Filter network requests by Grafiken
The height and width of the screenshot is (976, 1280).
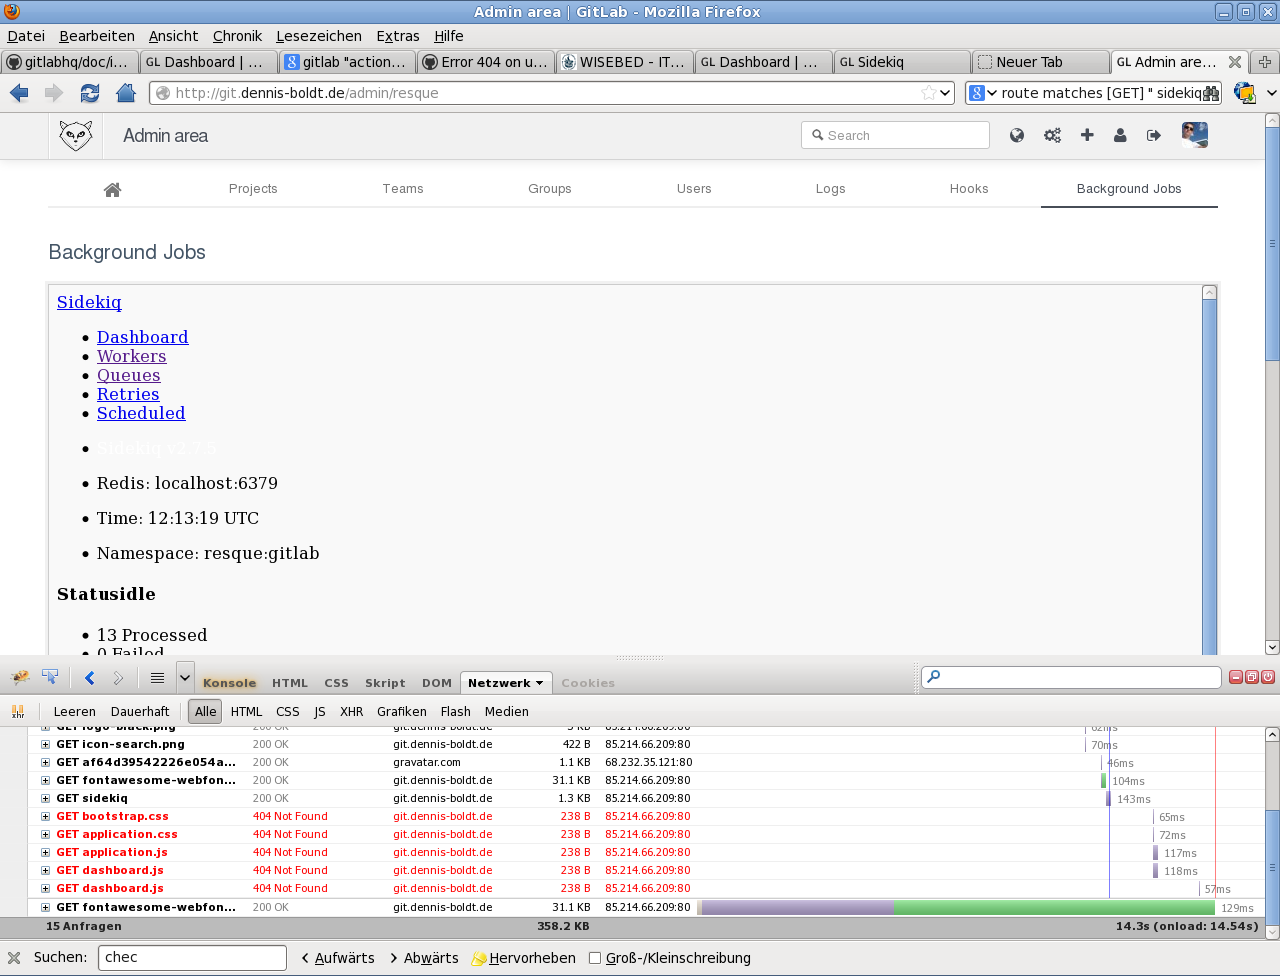pos(402,712)
